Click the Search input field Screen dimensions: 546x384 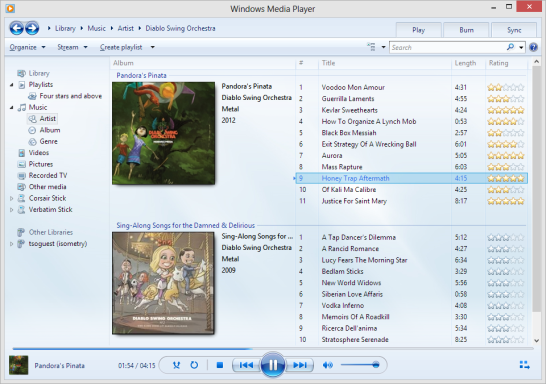pyautogui.click(x=447, y=47)
